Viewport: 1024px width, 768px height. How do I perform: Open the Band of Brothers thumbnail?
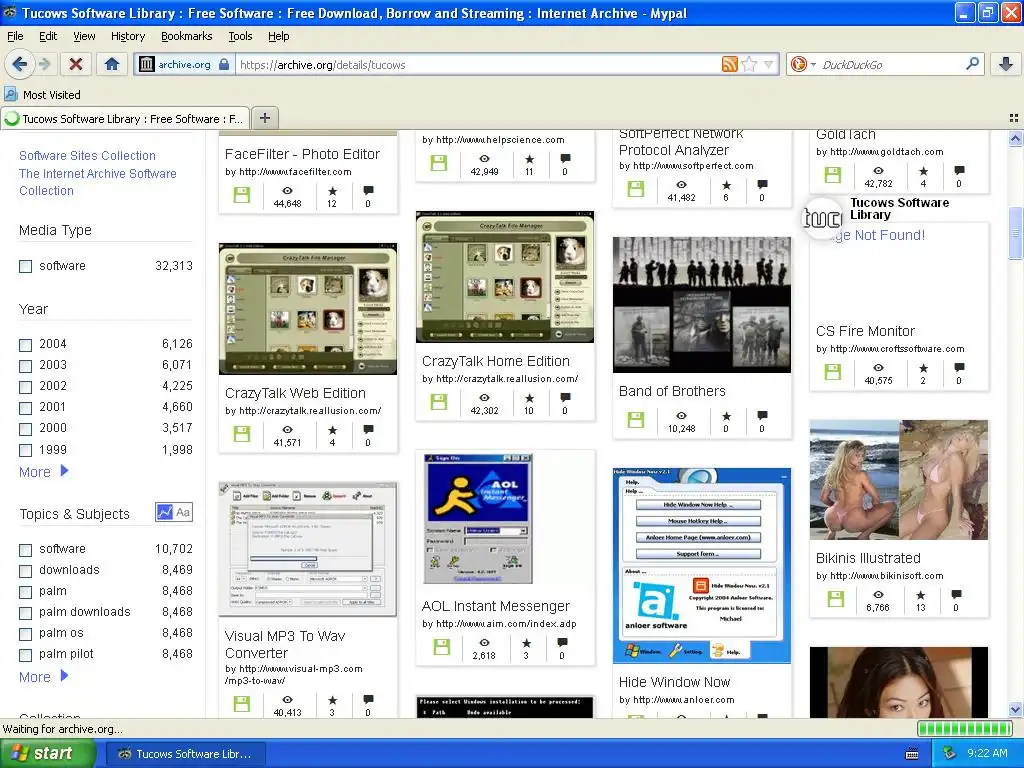coord(702,305)
